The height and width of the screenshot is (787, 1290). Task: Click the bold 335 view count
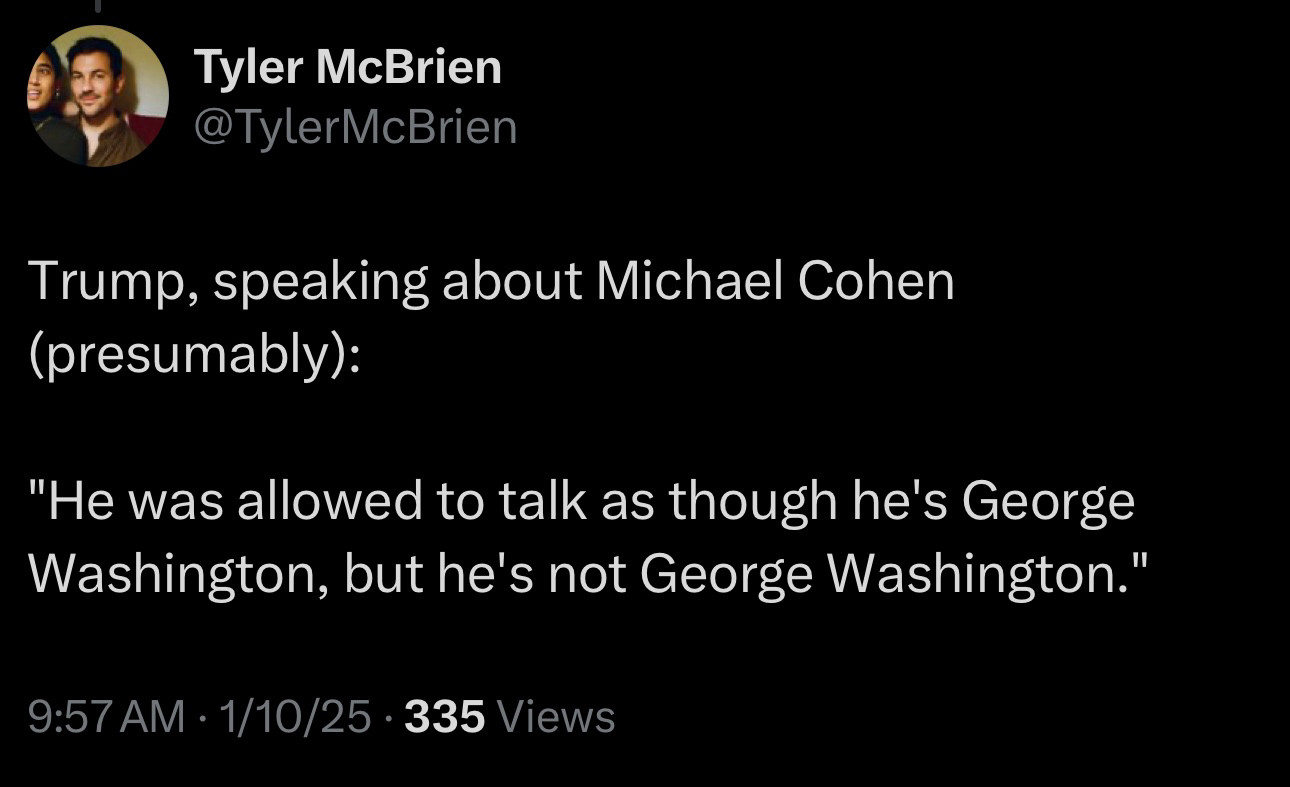pos(445,717)
